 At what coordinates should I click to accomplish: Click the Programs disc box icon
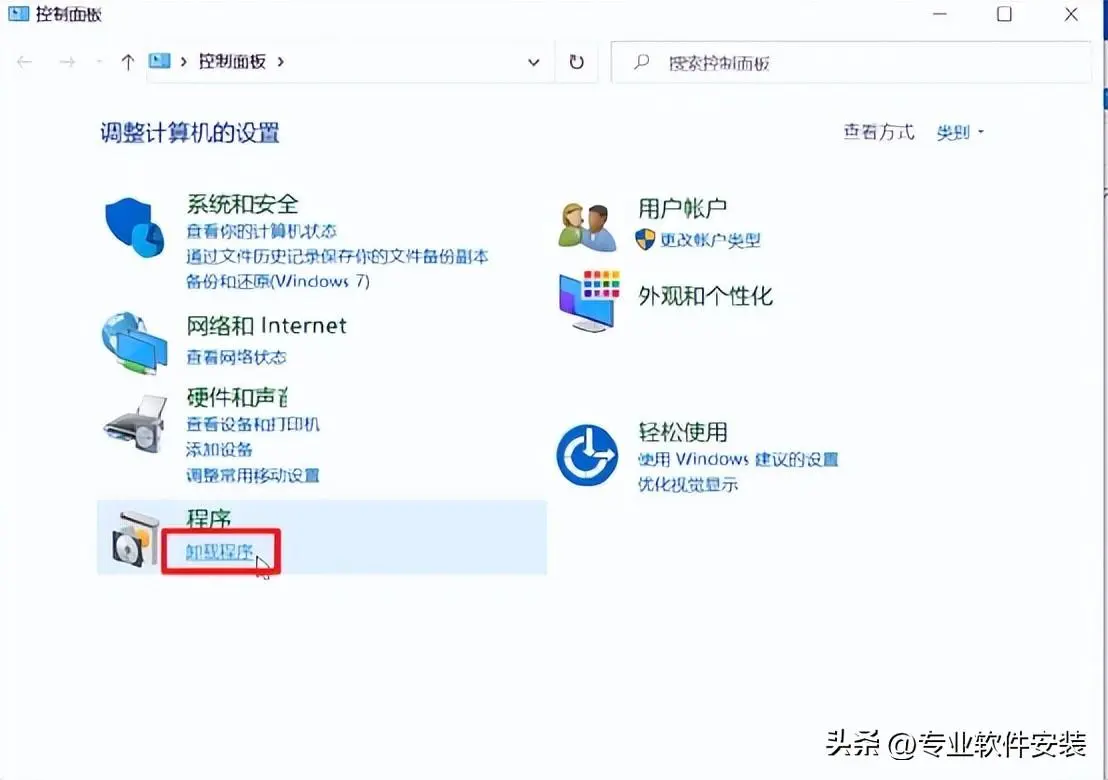[x=136, y=539]
